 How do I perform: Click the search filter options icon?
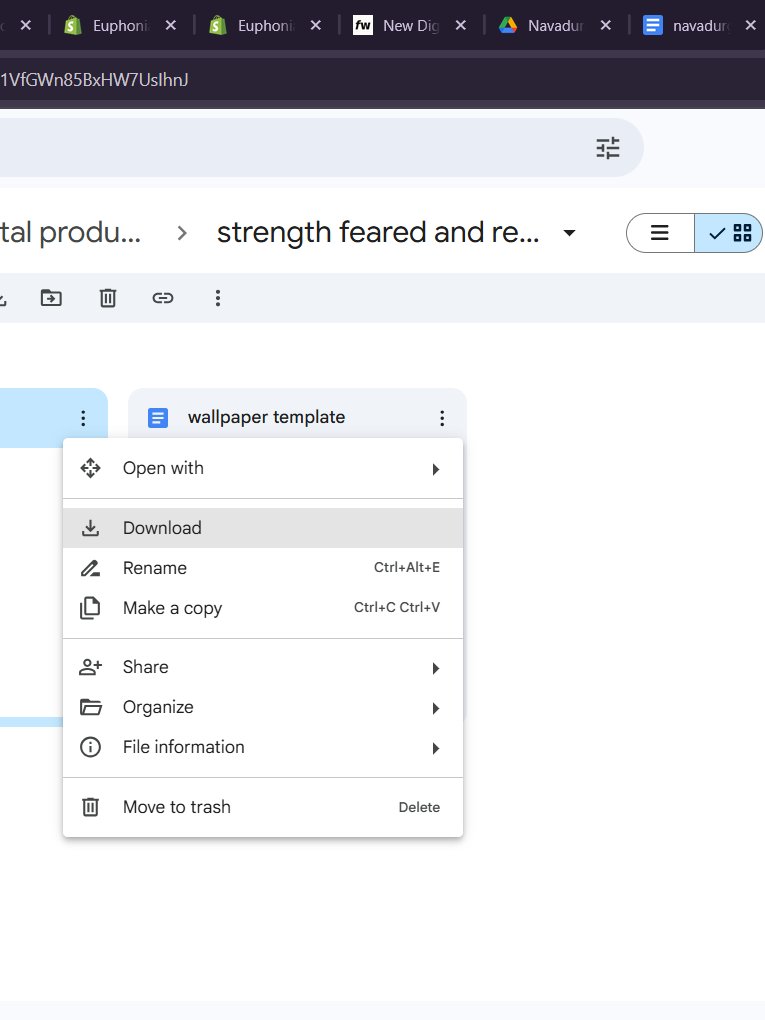coord(608,148)
